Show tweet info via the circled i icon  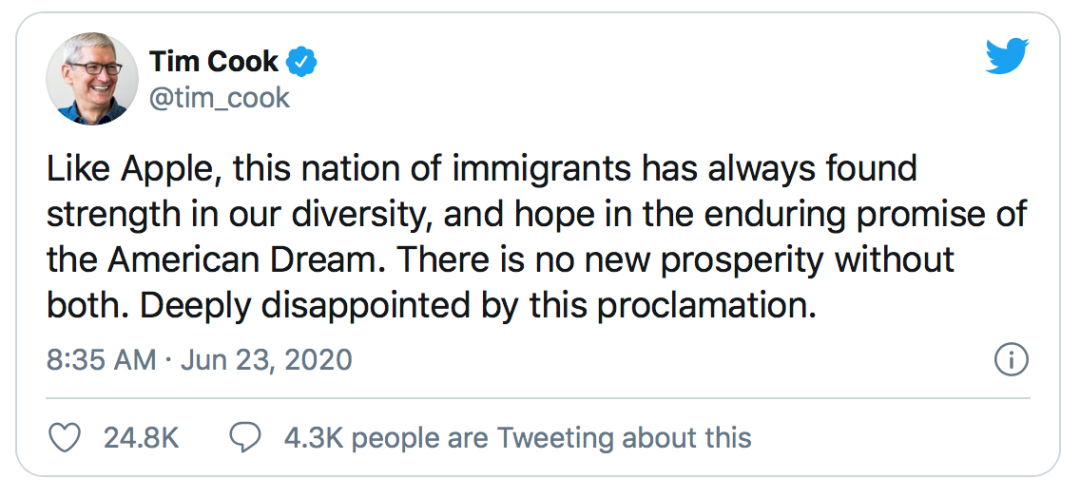[1012, 360]
